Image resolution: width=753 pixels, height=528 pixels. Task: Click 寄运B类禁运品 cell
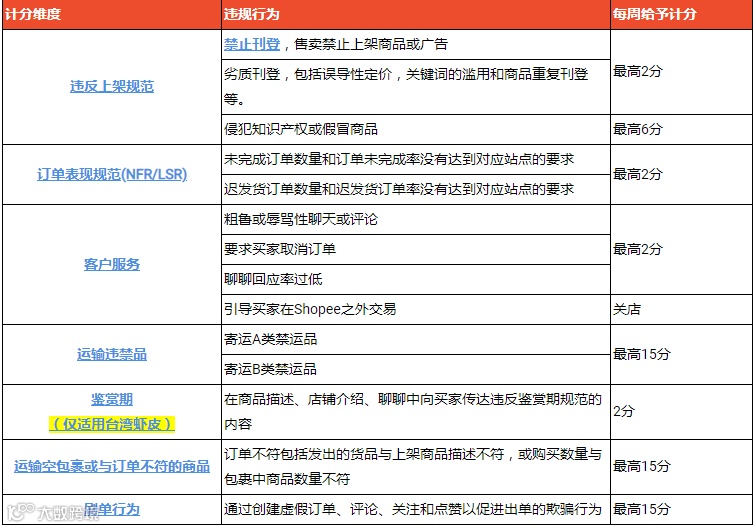tap(416, 369)
